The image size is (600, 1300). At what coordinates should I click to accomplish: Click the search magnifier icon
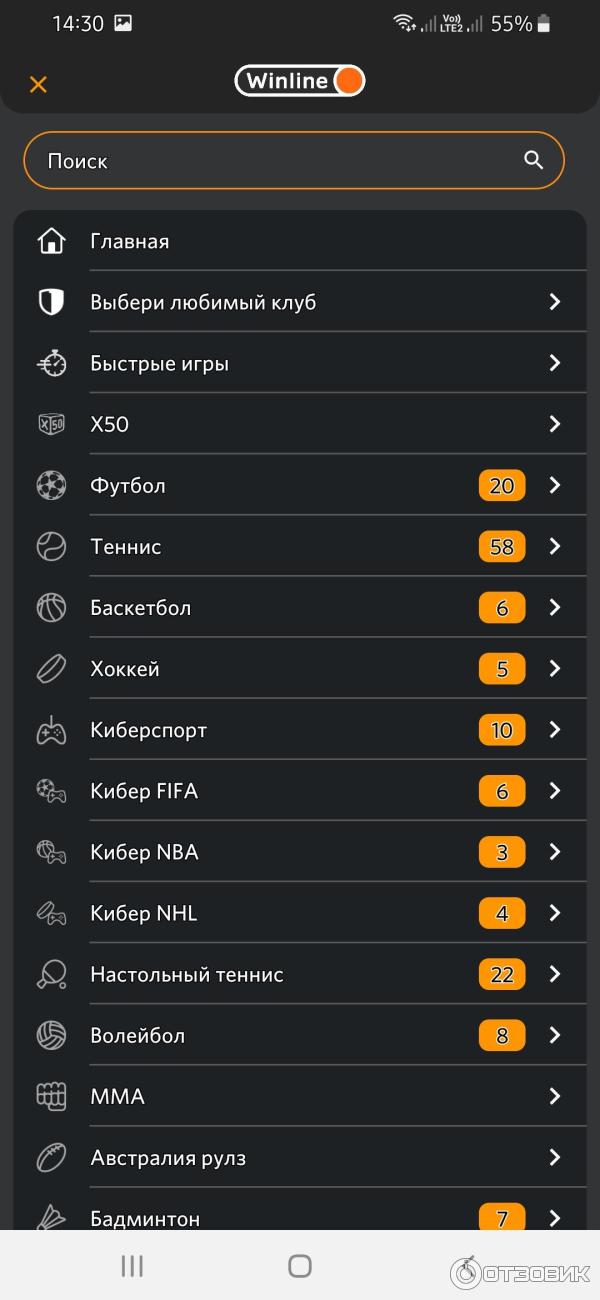pyautogui.click(x=534, y=160)
